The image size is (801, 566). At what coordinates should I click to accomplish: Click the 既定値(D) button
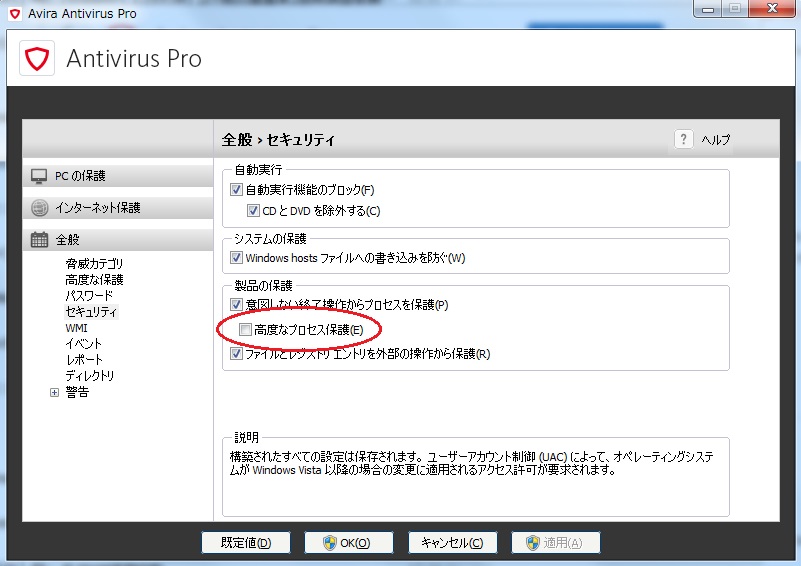point(246,543)
